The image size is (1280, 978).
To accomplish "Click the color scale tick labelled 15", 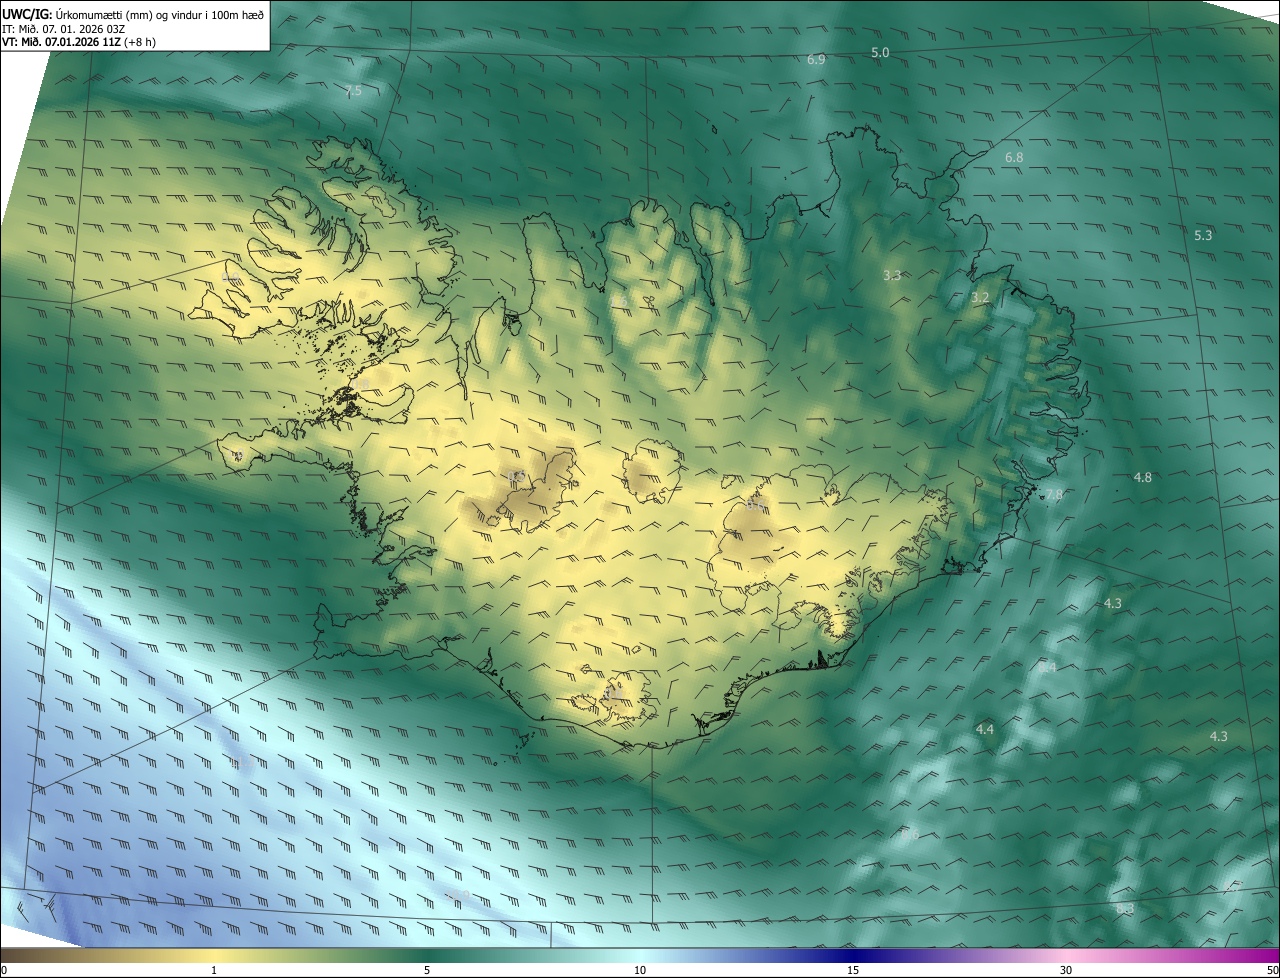I will 853,970.
